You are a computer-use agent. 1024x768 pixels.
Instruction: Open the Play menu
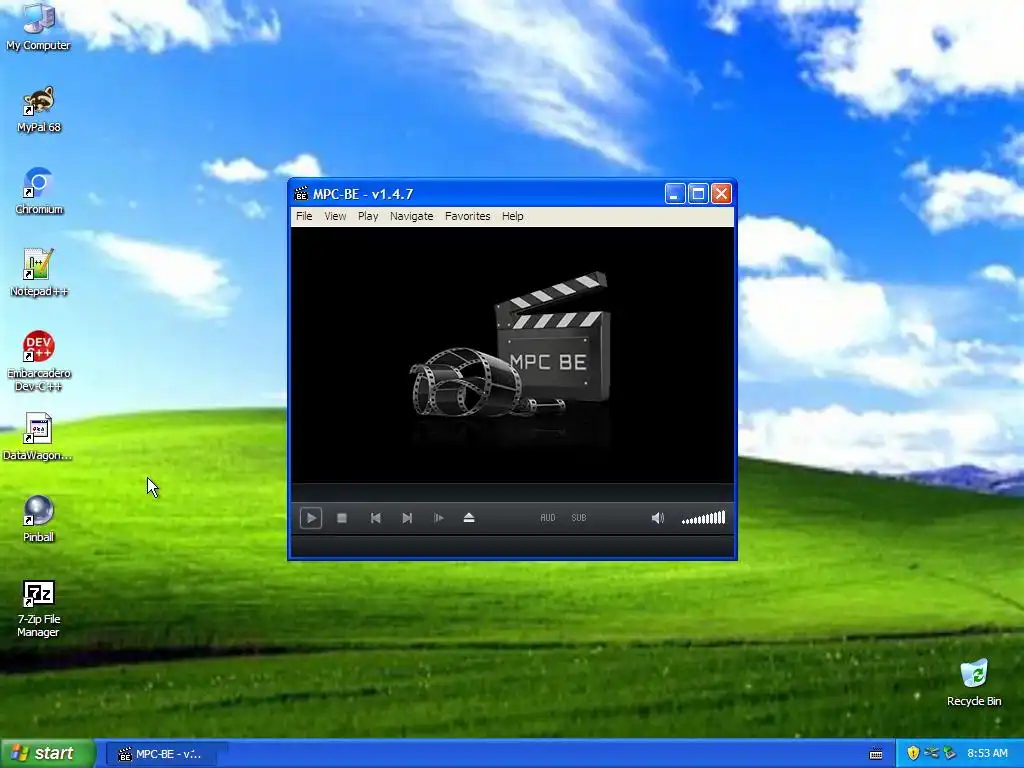[x=368, y=216]
